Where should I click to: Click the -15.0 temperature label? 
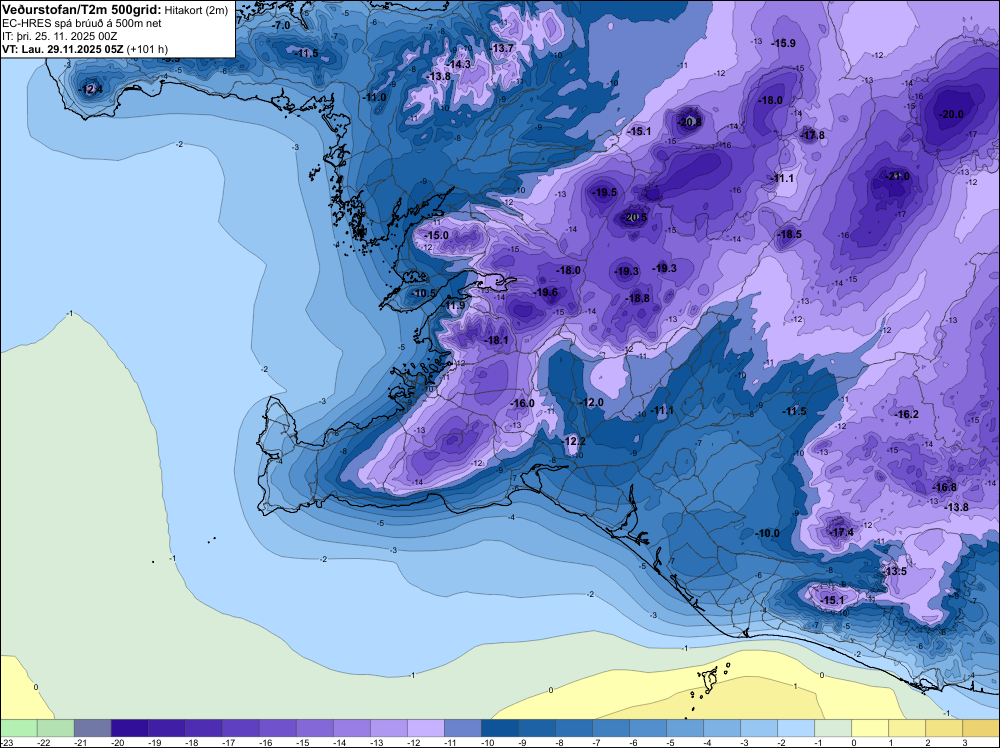point(437,235)
